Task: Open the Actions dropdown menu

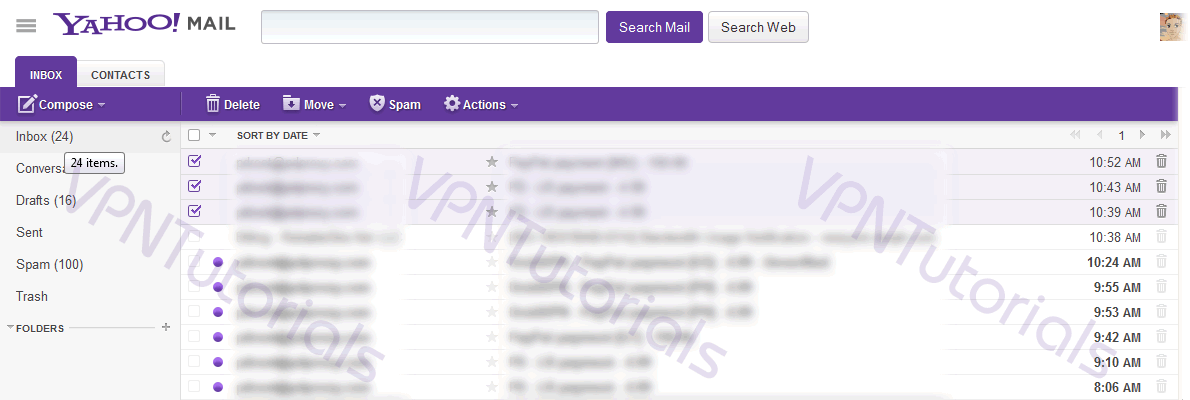Action: pyautogui.click(x=481, y=104)
